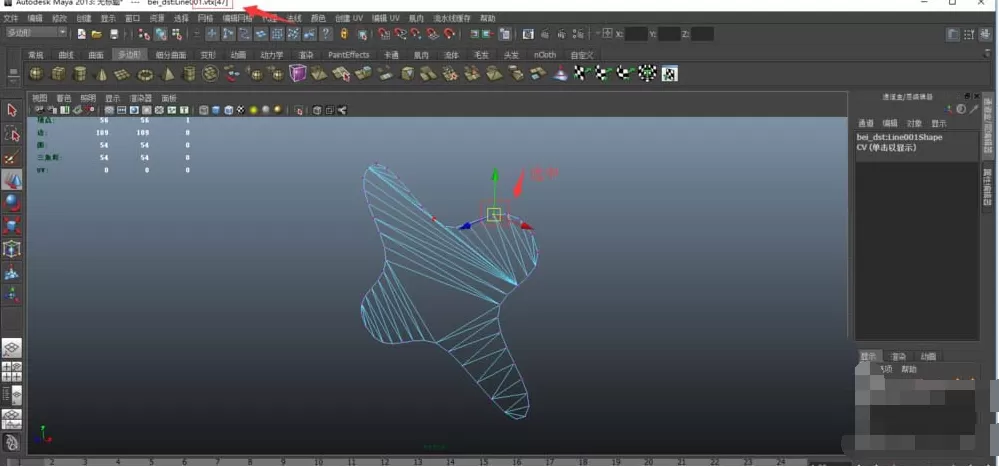Click the X coordinate input field
This screenshot has height=467, width=999.
(635, 34)
